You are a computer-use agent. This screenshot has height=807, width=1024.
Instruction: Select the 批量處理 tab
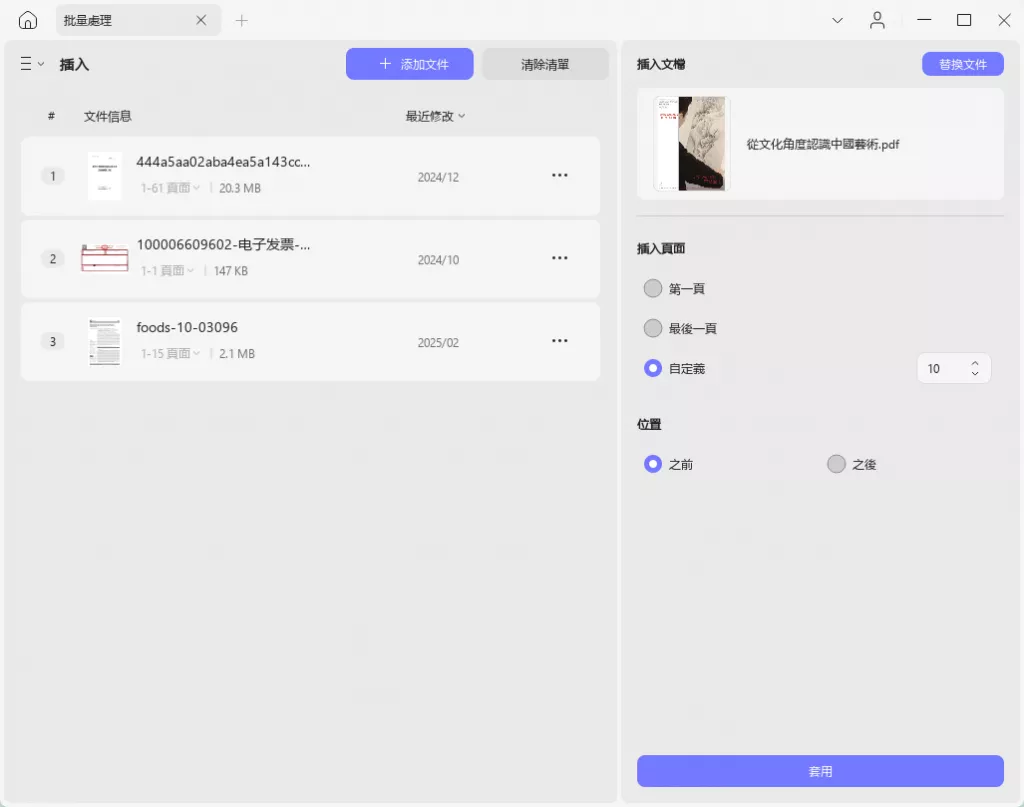(x=138, y=20)
